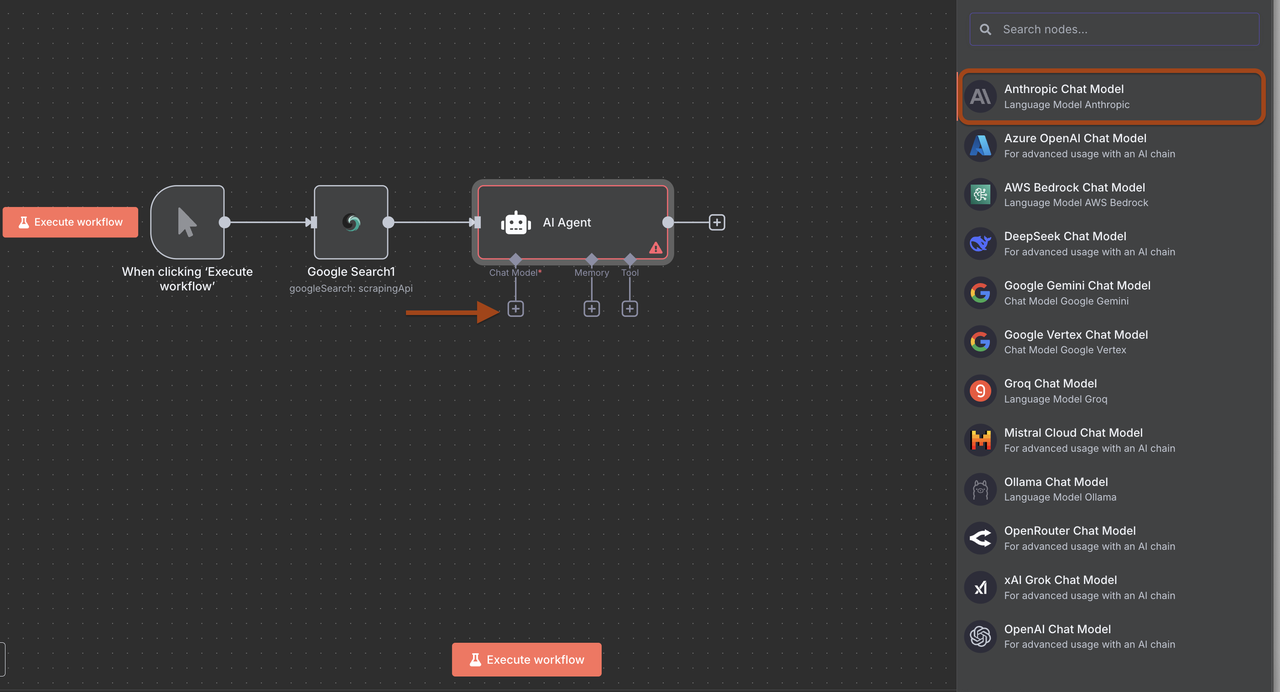Click the 'Memory' connector label
This screenshot has height=692, width=1280.
[x=591, y=272]
